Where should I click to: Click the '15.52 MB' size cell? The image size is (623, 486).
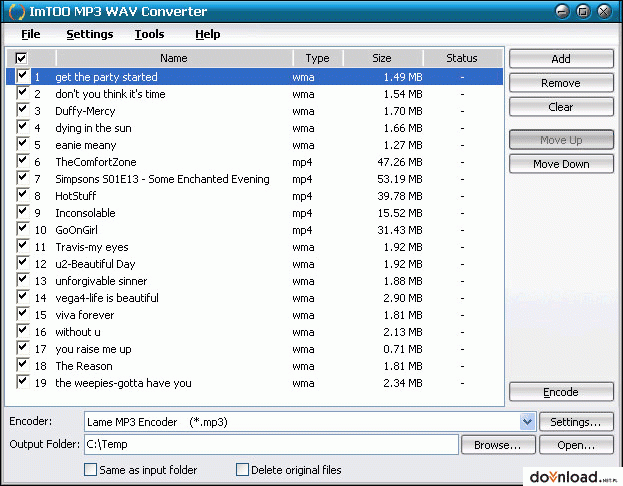coord(400,213)
